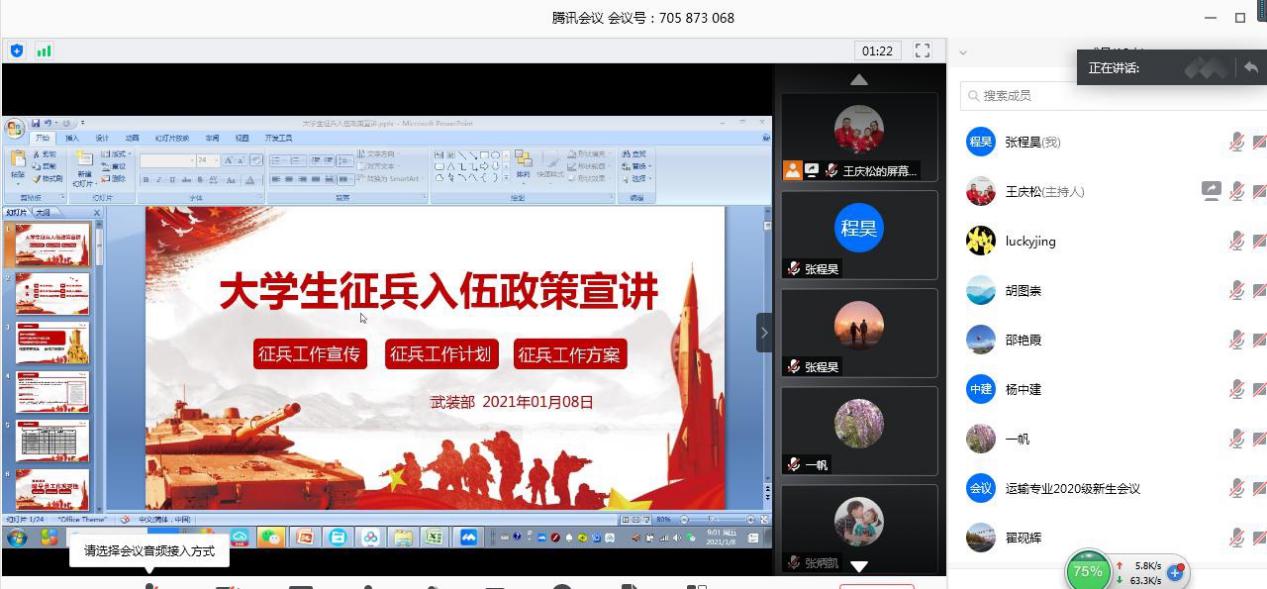1267x589 pixels.
Task: Click the blue plus on the network speed widget
Action: tap(1176, 572)
